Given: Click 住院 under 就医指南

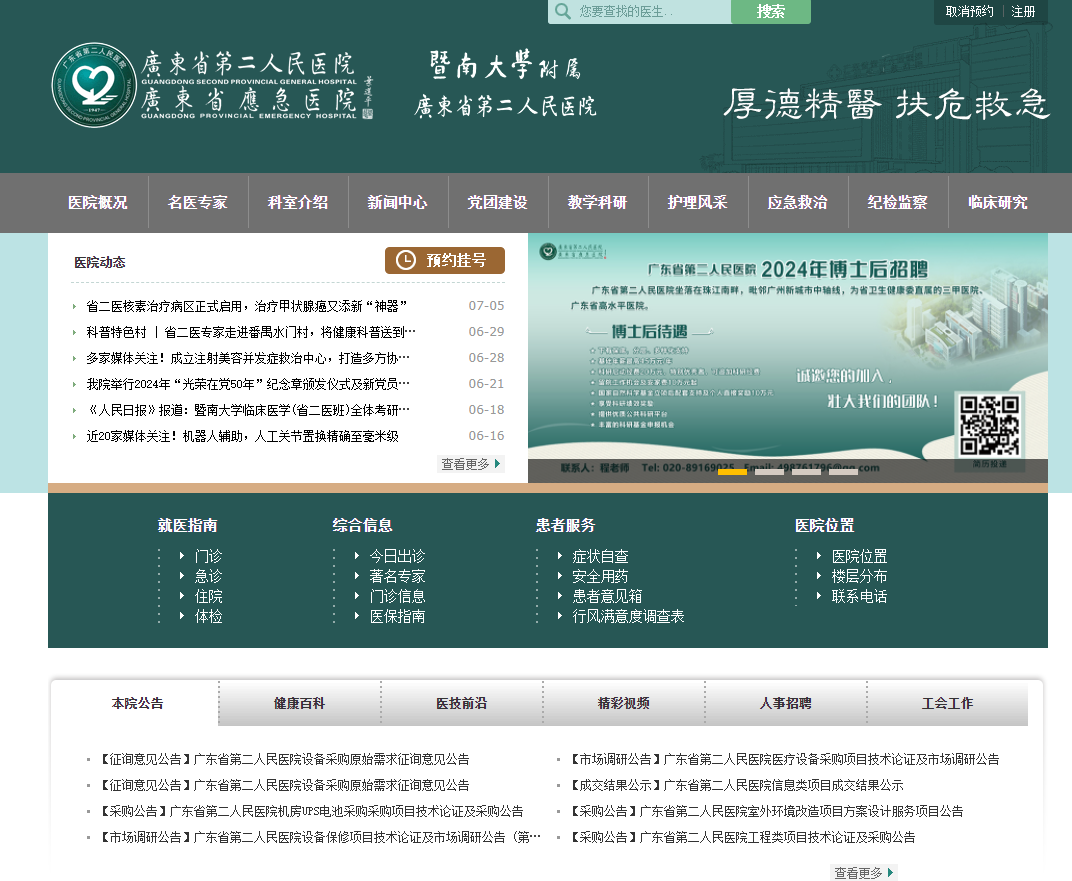Looking at the screenshot, I should click(209, 596).
